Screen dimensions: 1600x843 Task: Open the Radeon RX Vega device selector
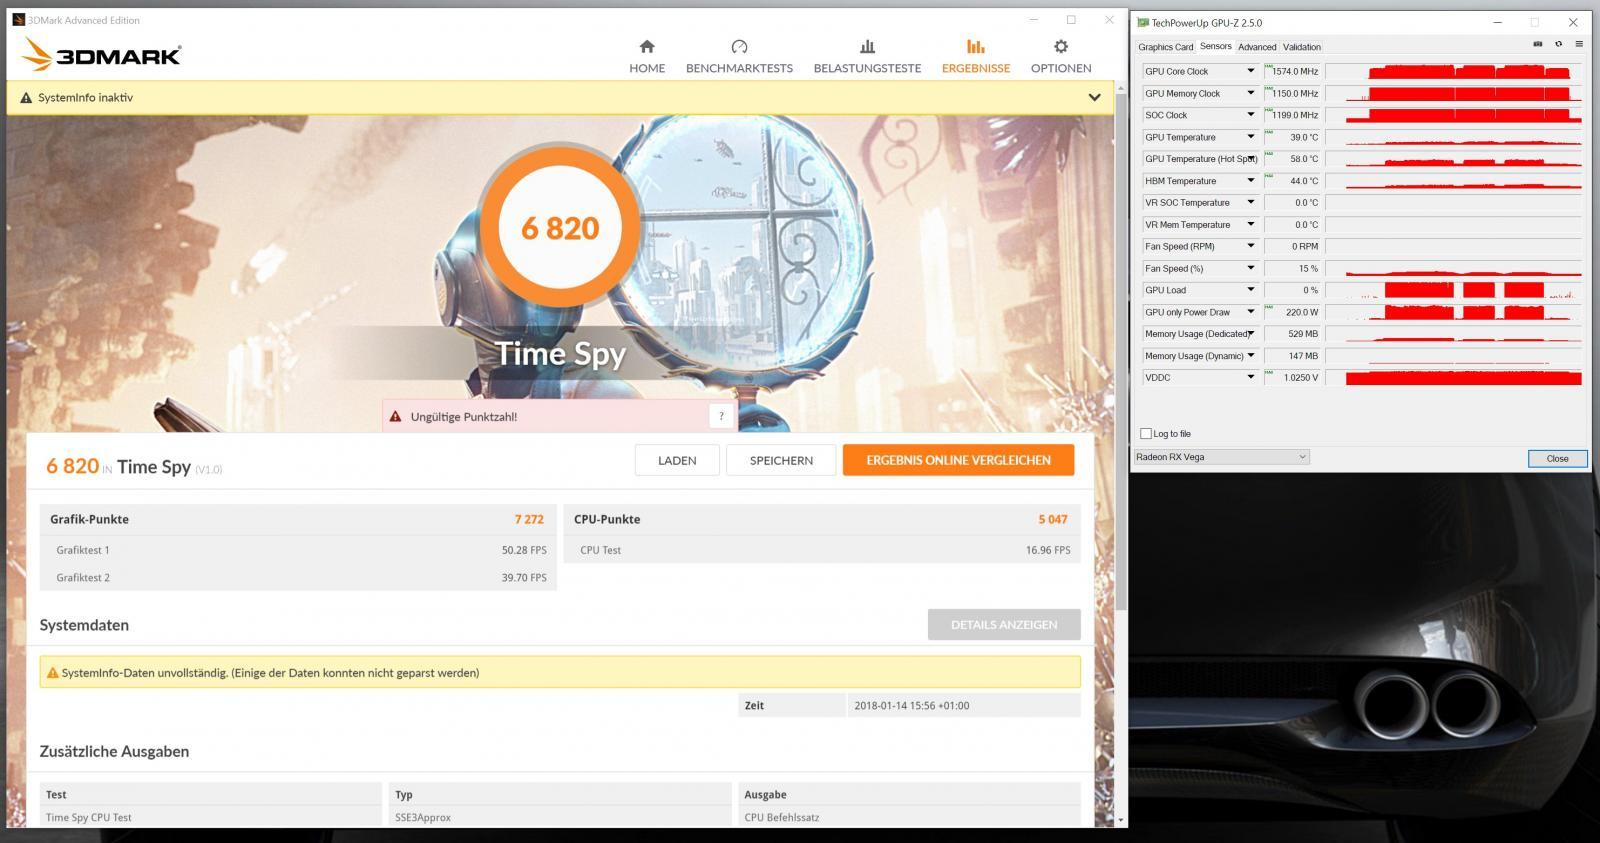click(1221, 457)
